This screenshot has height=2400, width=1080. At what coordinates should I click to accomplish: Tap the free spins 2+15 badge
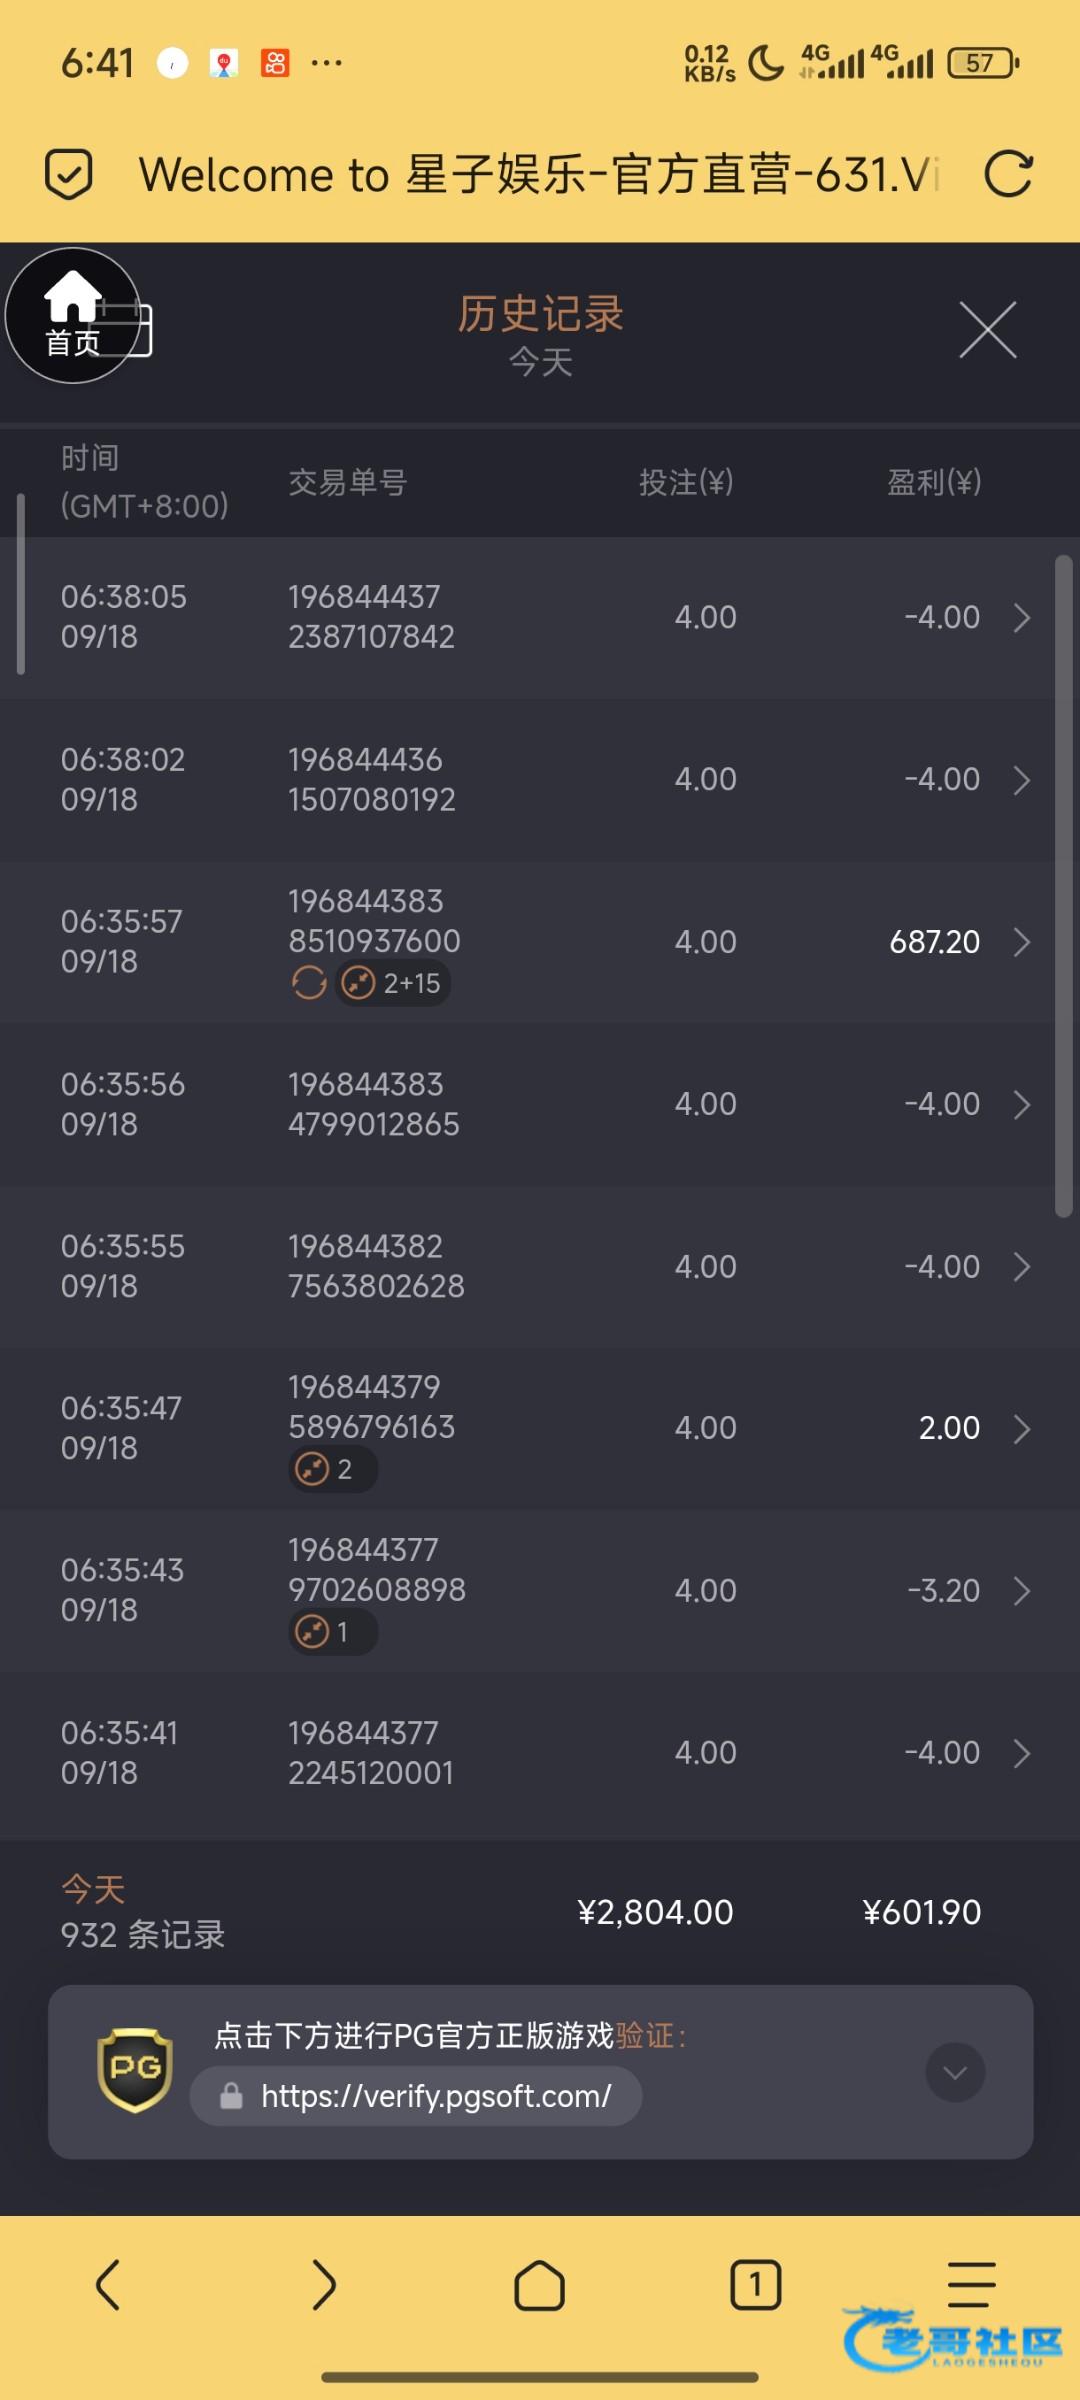393,984
